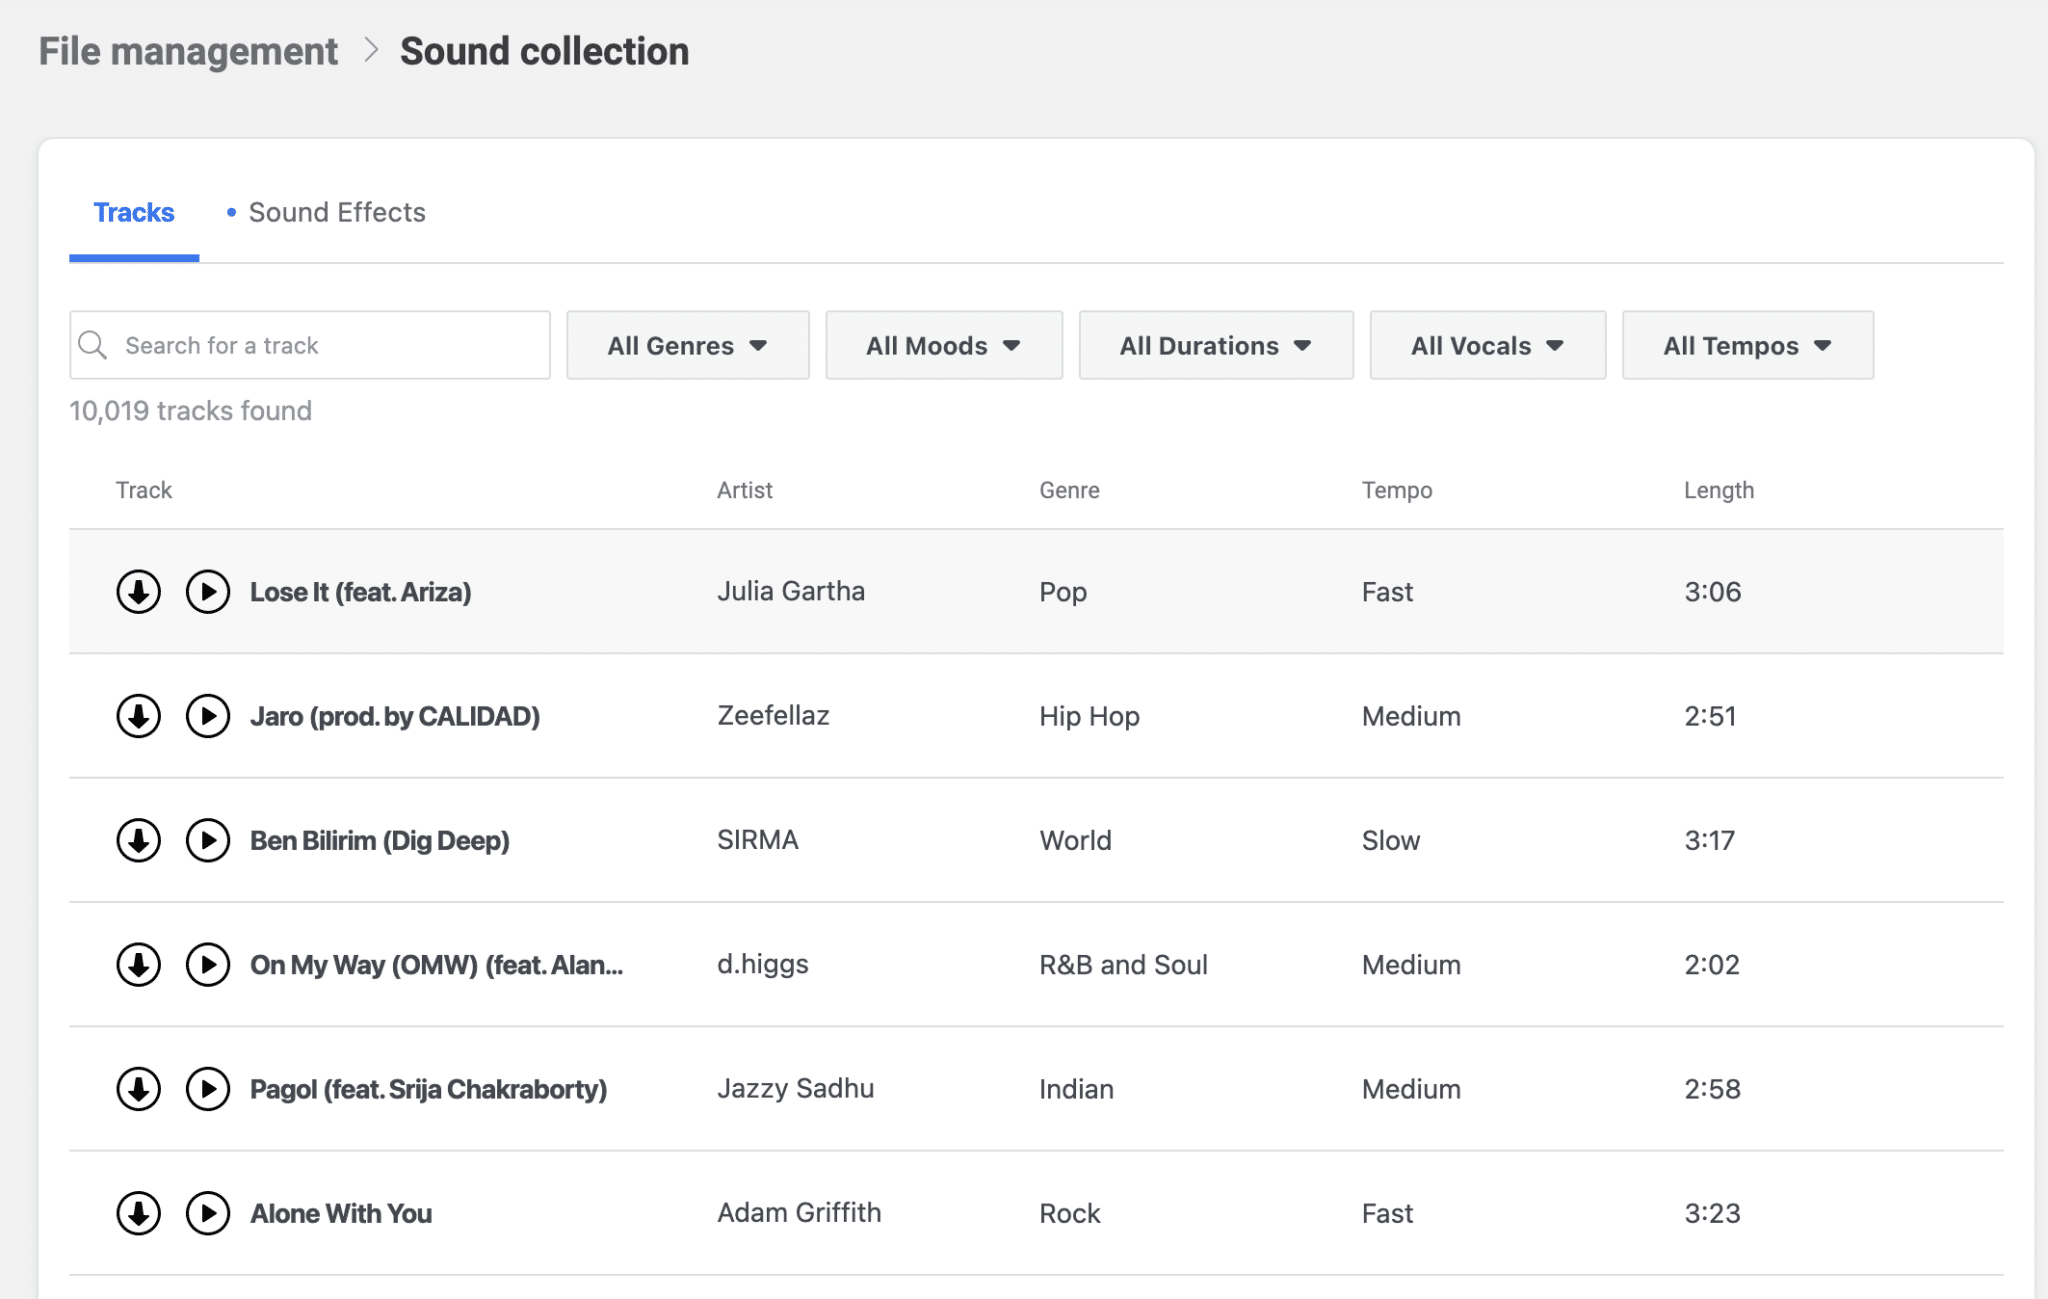
Task: Expand the All Moods filter
Action: pyautogui.click(x=943, y=345)
